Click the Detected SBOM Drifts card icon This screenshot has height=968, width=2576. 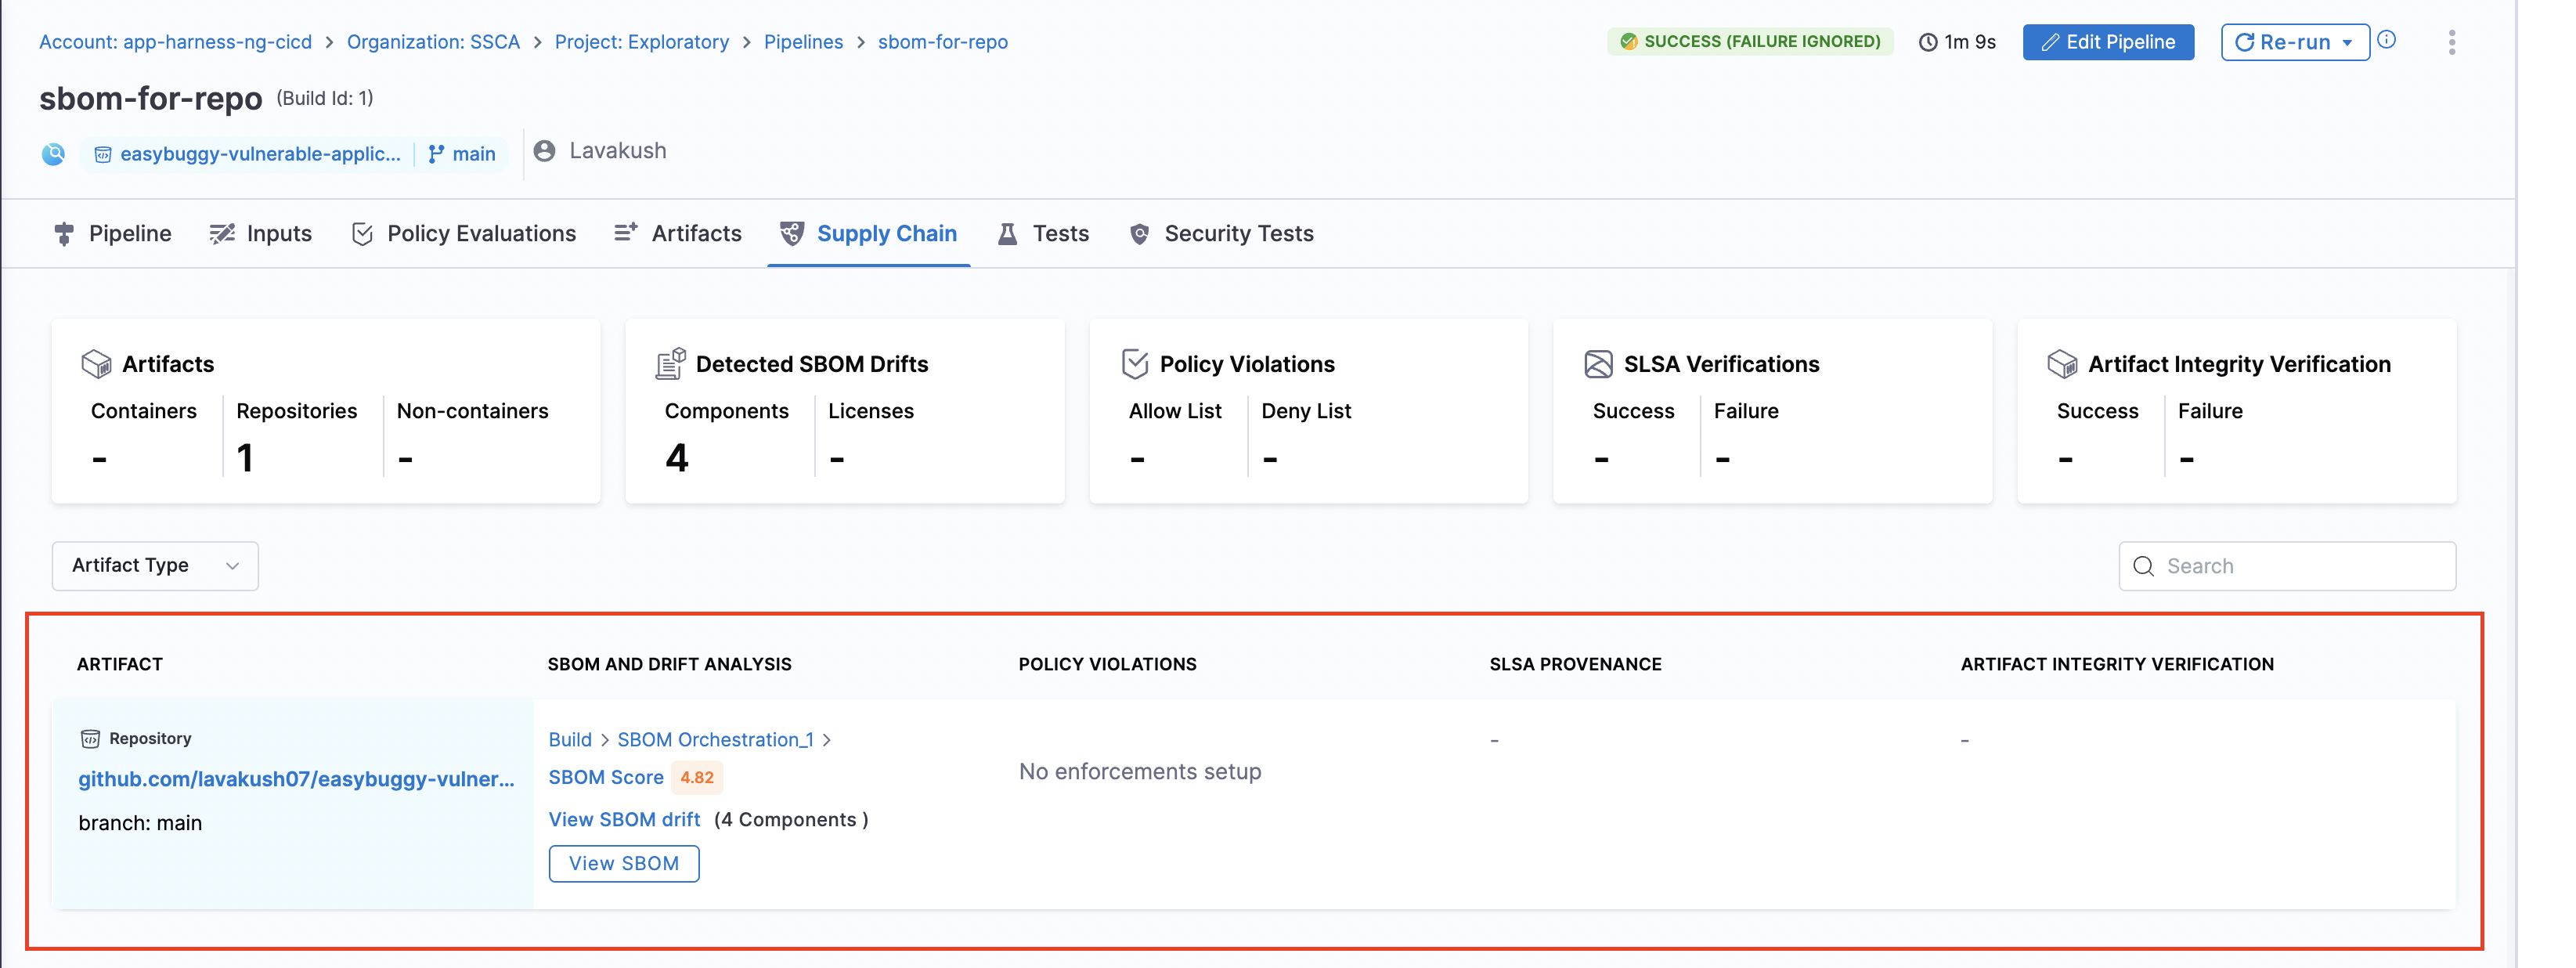[670, 364]
